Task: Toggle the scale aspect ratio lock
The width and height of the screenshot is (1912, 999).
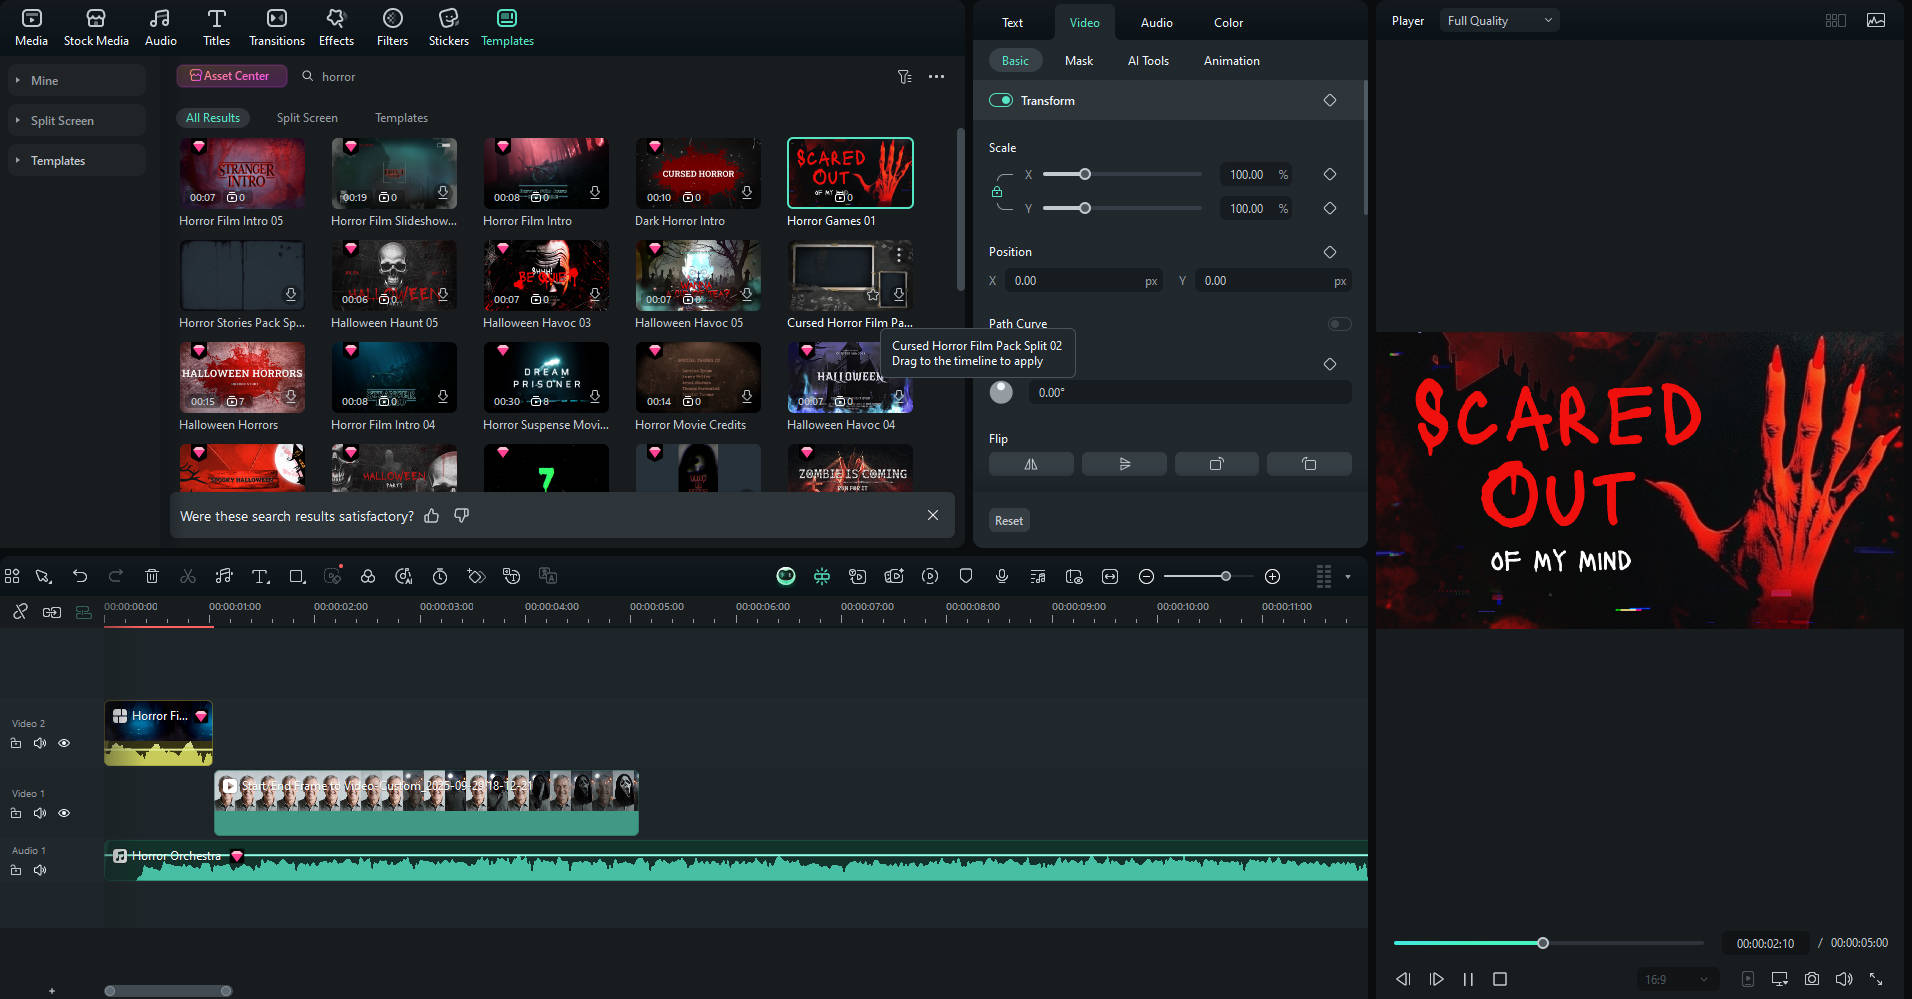Action: click(x=997, y=192)
